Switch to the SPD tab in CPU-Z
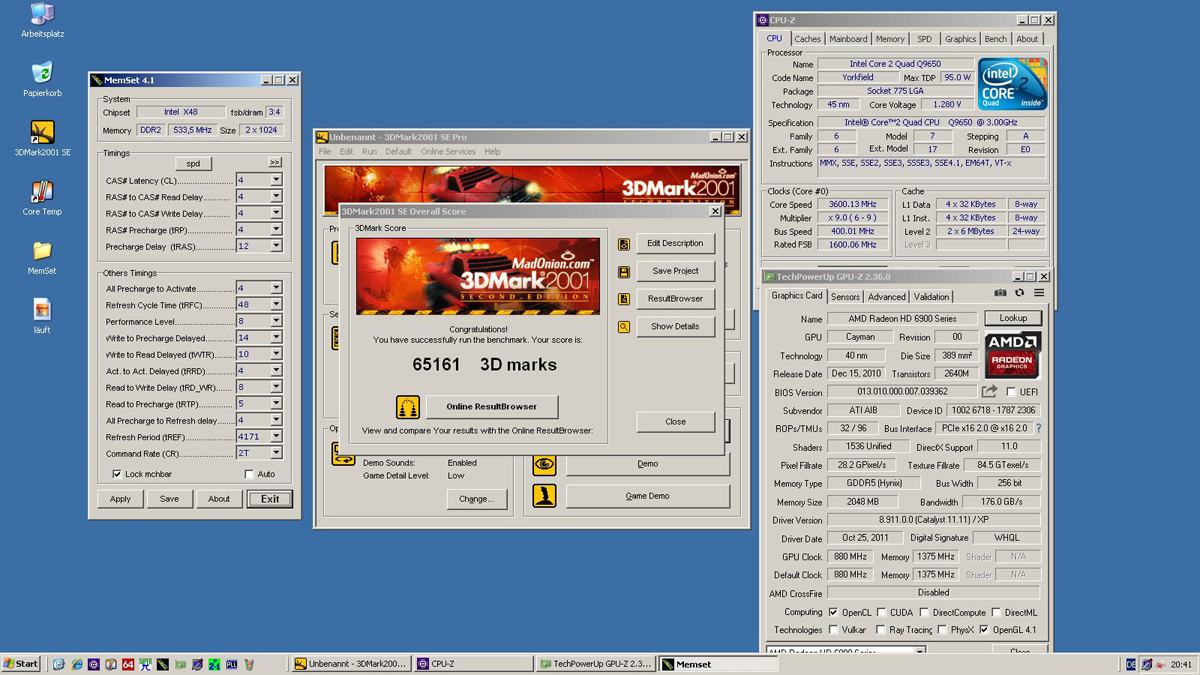The width and height of the screenshot is (1200, 675). point(924,39)
